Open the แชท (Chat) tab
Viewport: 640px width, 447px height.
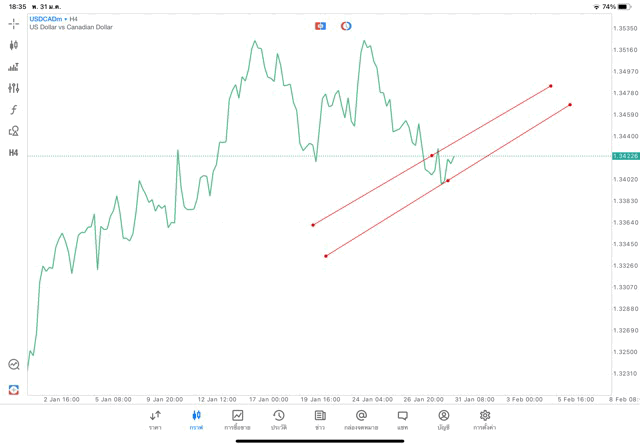[402, 419]
